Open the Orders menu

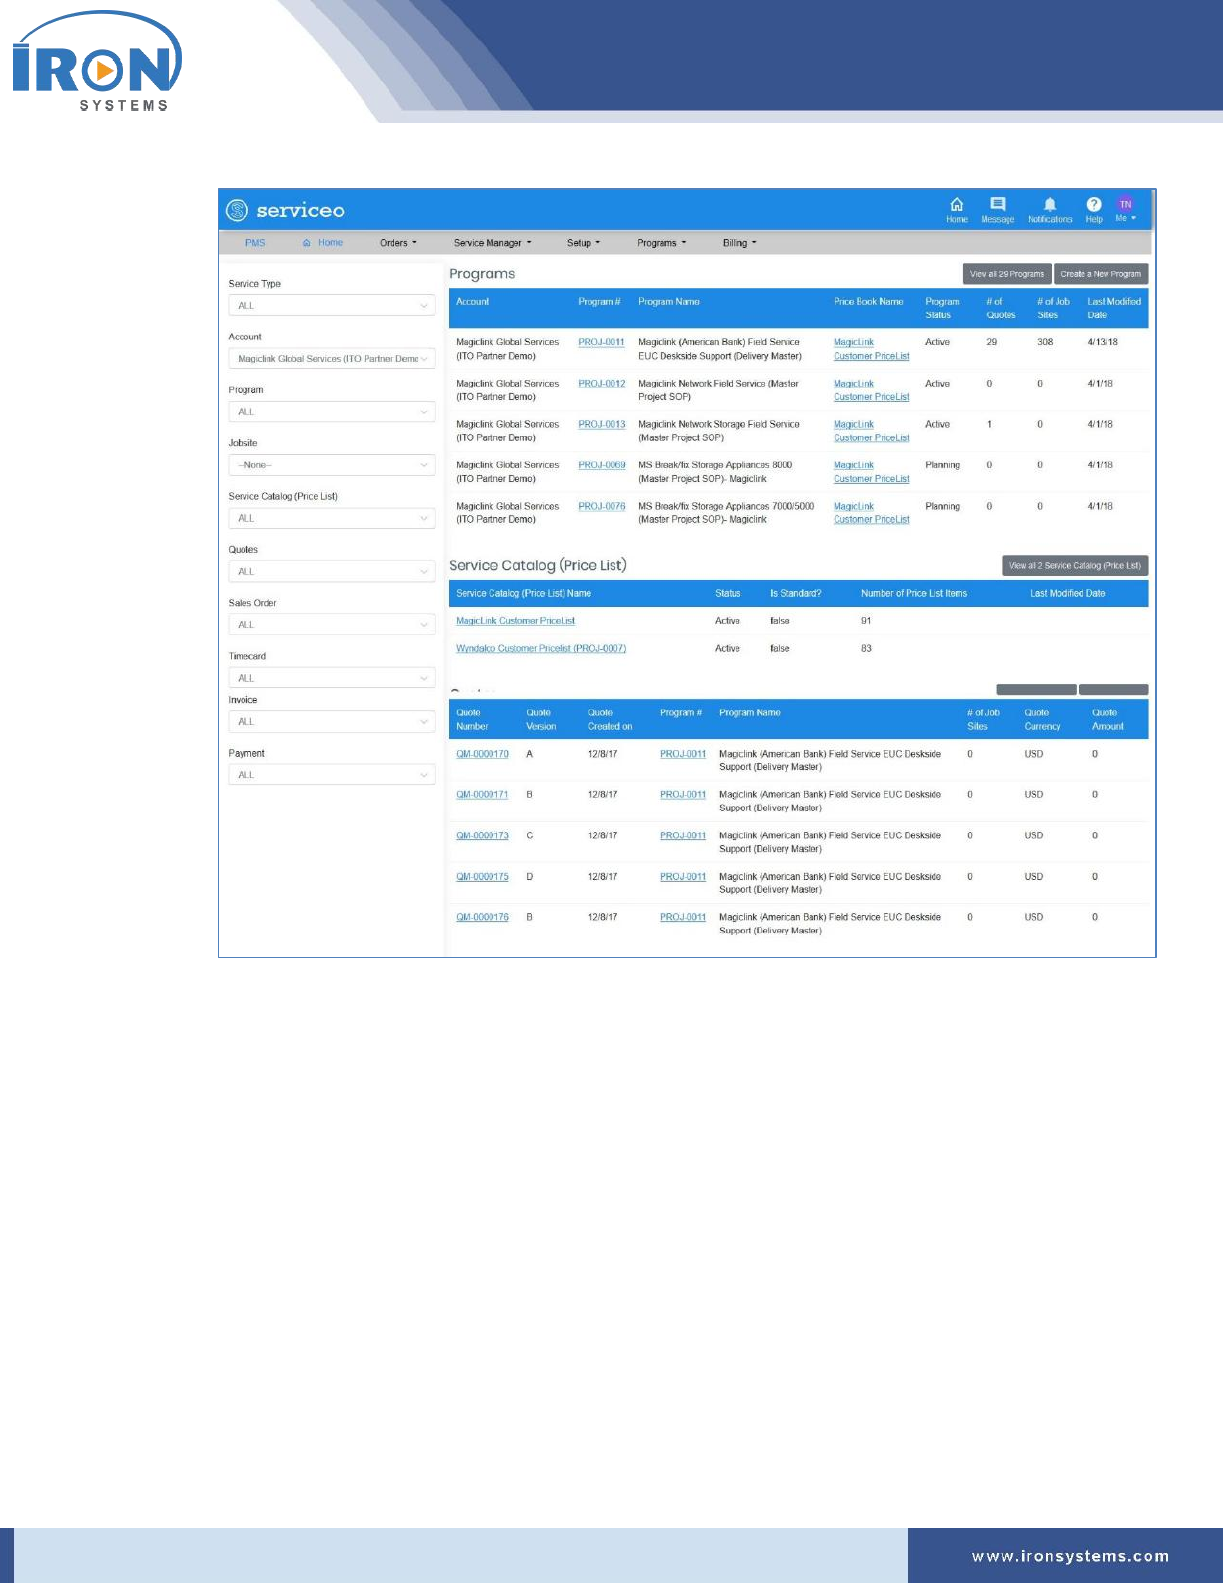pos(398,243)
